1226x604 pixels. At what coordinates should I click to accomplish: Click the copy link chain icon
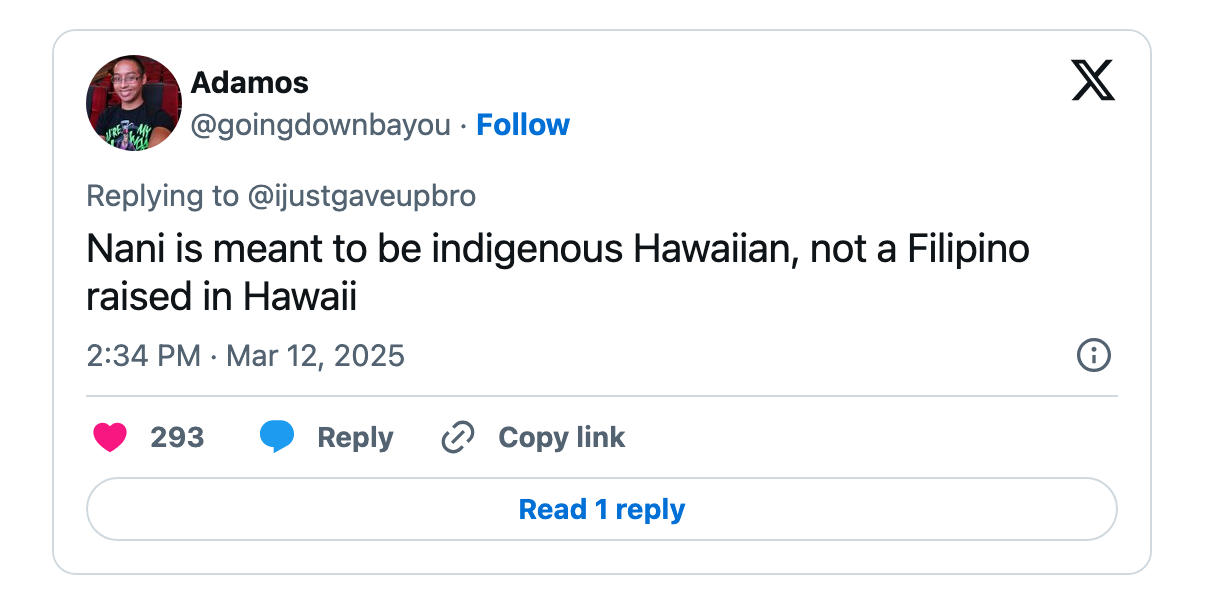457,437
